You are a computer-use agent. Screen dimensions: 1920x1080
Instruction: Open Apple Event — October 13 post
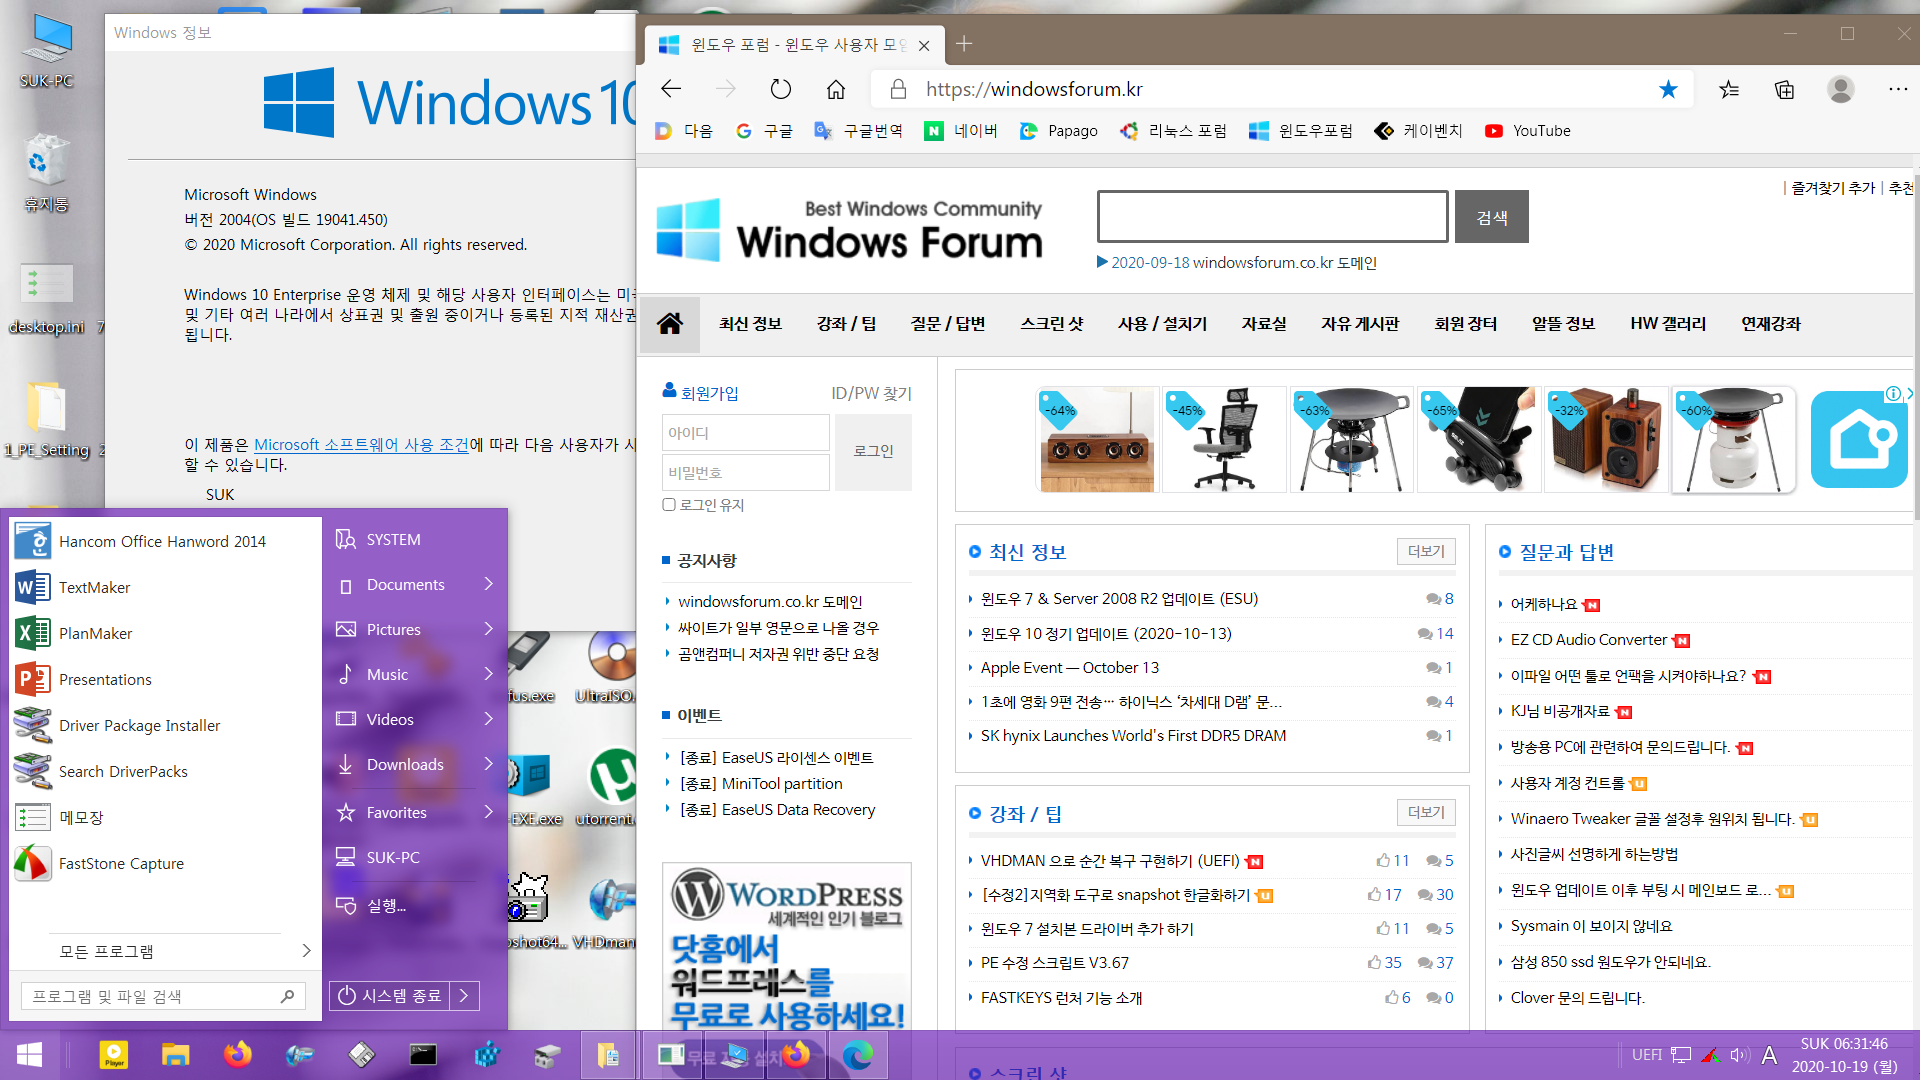point(1069,667)
